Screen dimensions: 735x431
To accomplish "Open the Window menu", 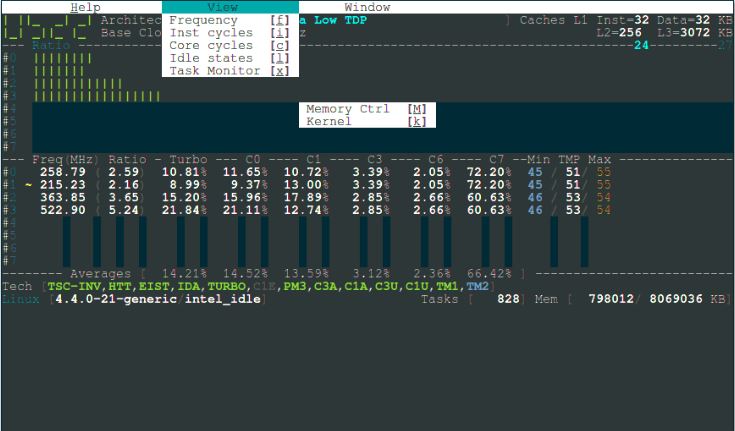I will [x=367, y=7].
